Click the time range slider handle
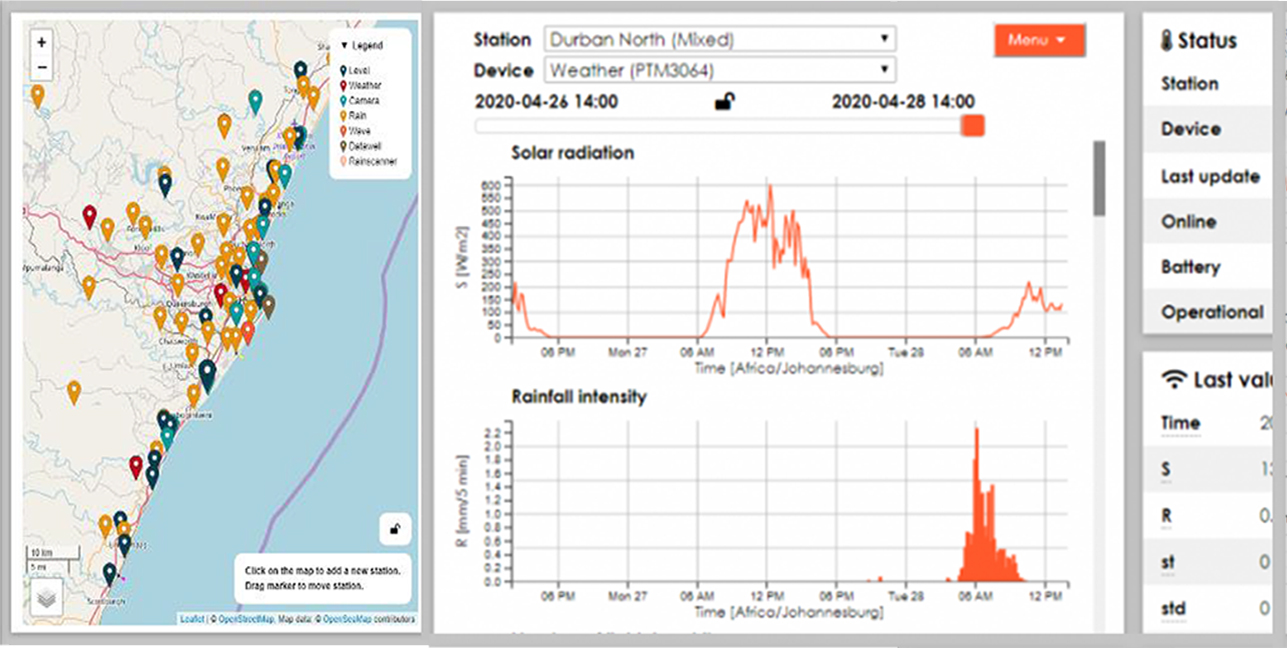 [x=972, y=125]
